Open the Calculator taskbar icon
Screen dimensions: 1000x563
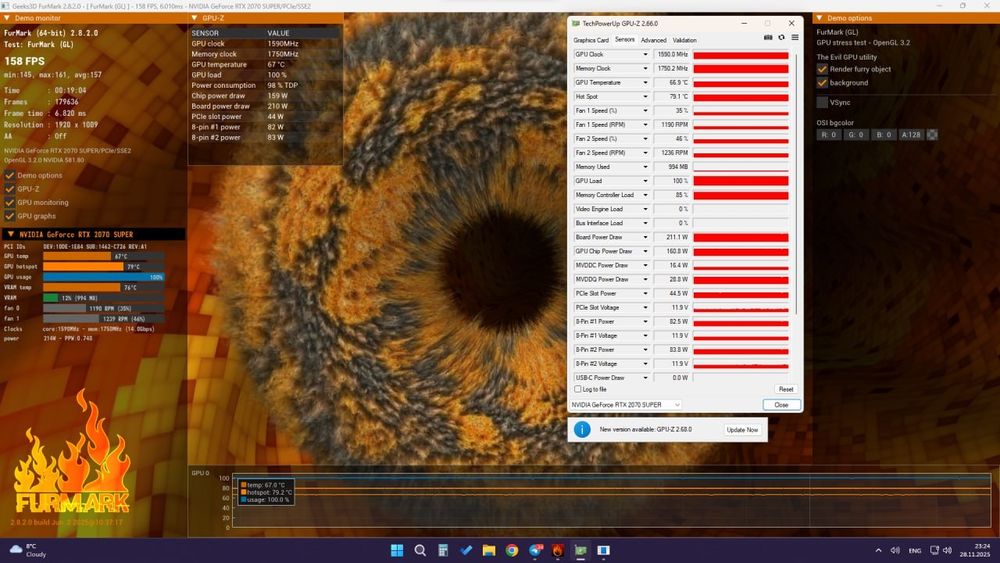[x=443, y=550]
